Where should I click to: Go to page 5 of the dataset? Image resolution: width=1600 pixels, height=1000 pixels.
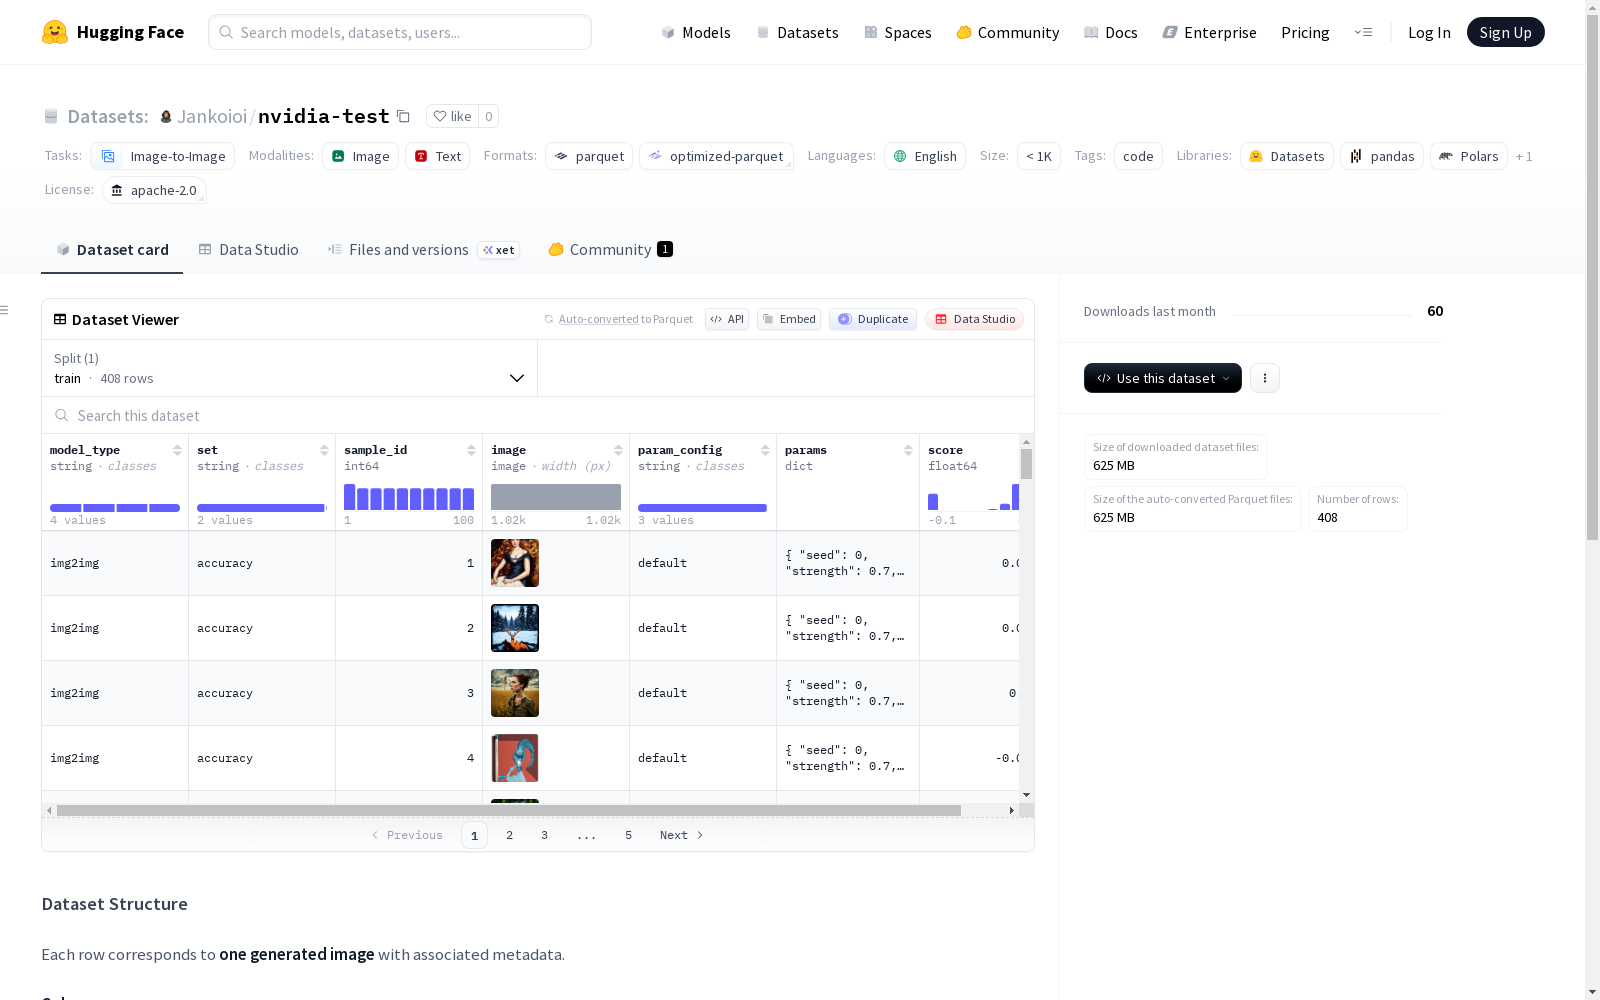(629, 835)
